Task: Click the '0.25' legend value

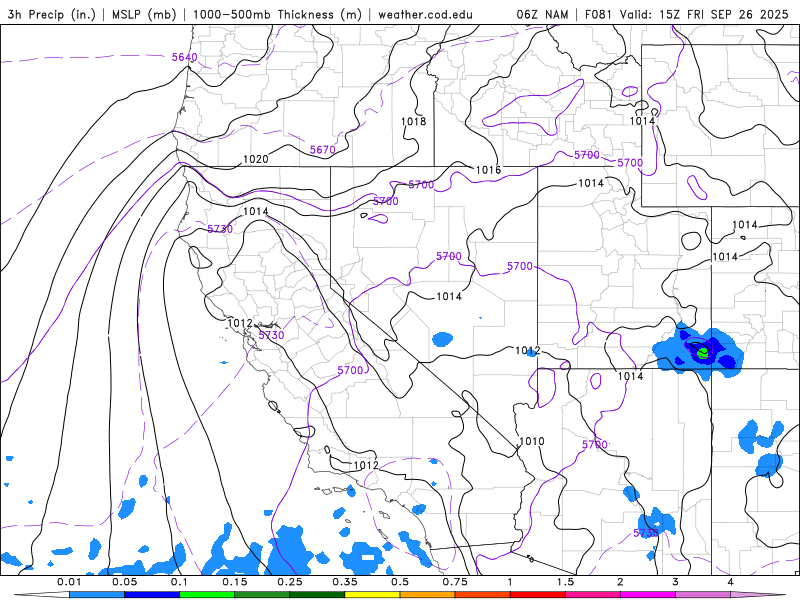Action: click(290, 582)
